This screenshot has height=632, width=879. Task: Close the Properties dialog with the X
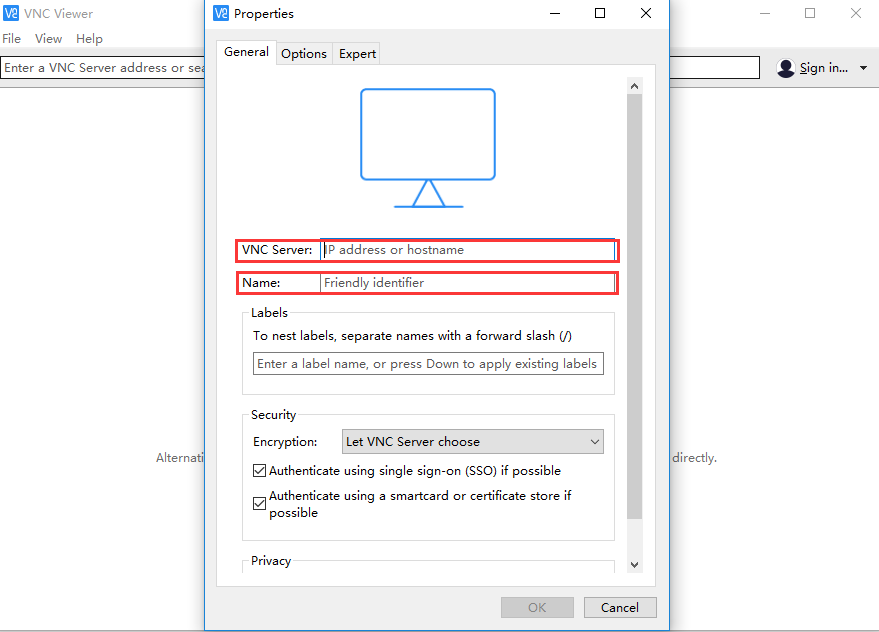(x=646, y=13)
